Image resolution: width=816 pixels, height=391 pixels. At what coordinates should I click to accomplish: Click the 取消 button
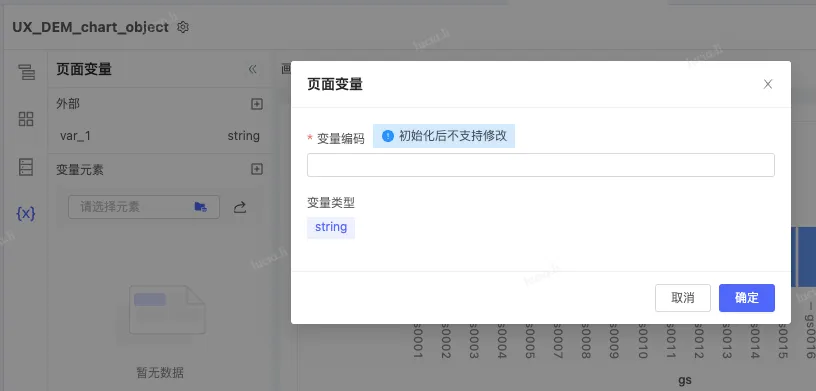pos(683,298)
